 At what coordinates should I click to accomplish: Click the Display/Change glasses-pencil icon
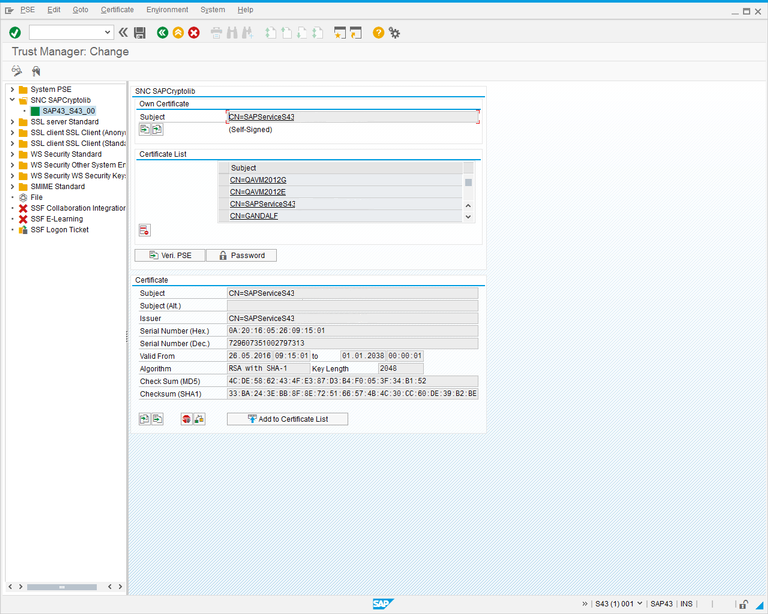click(x=17, y=71)
